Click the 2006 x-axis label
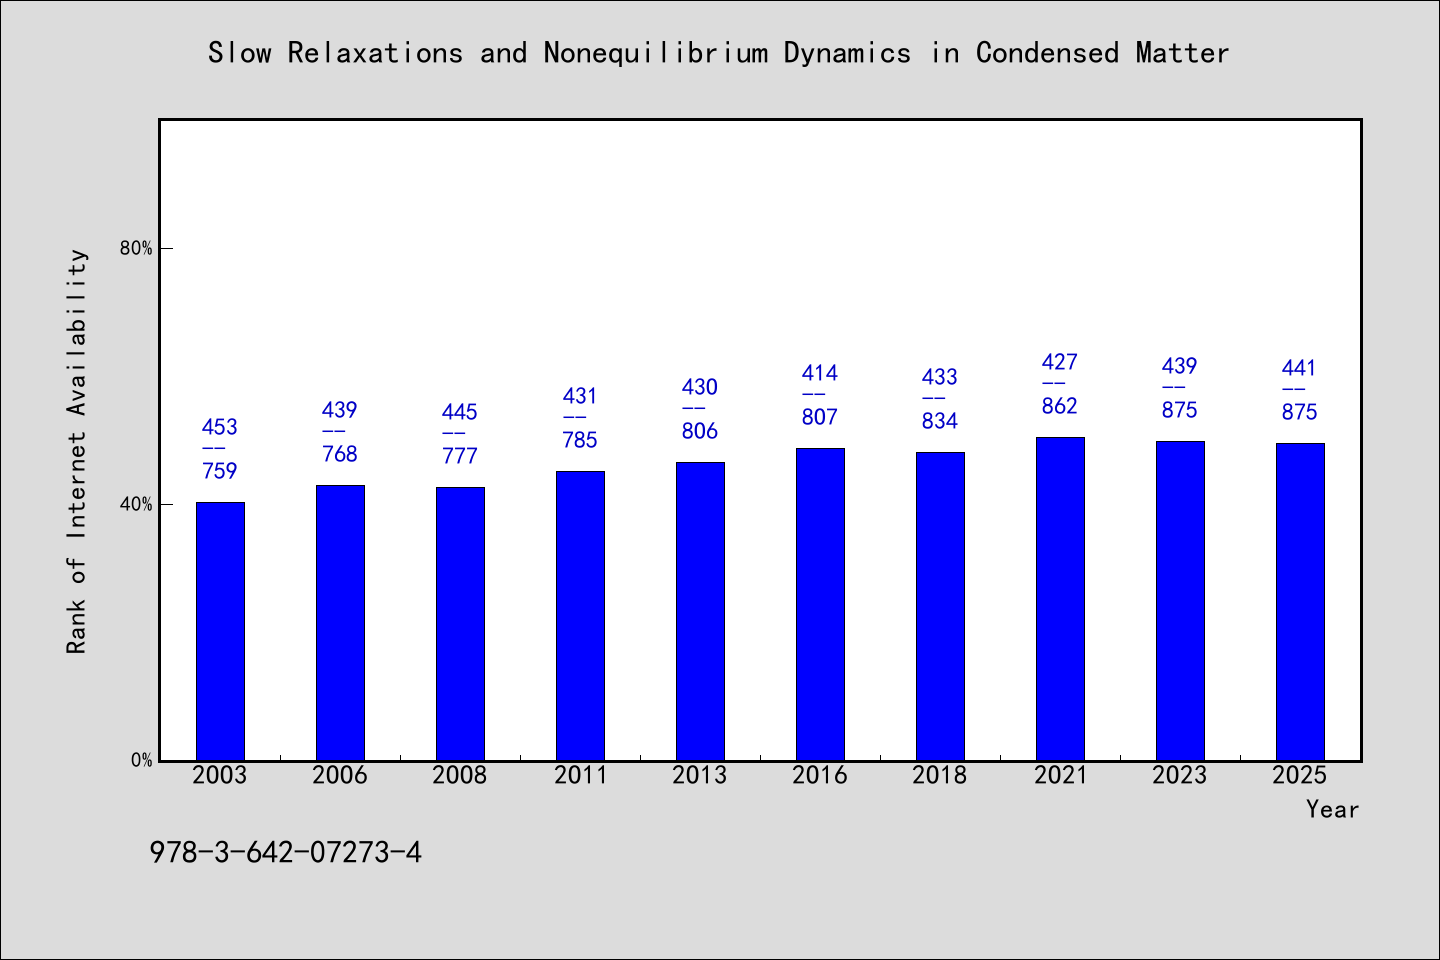Screen dimensions: 1440x960 point(340,776)
